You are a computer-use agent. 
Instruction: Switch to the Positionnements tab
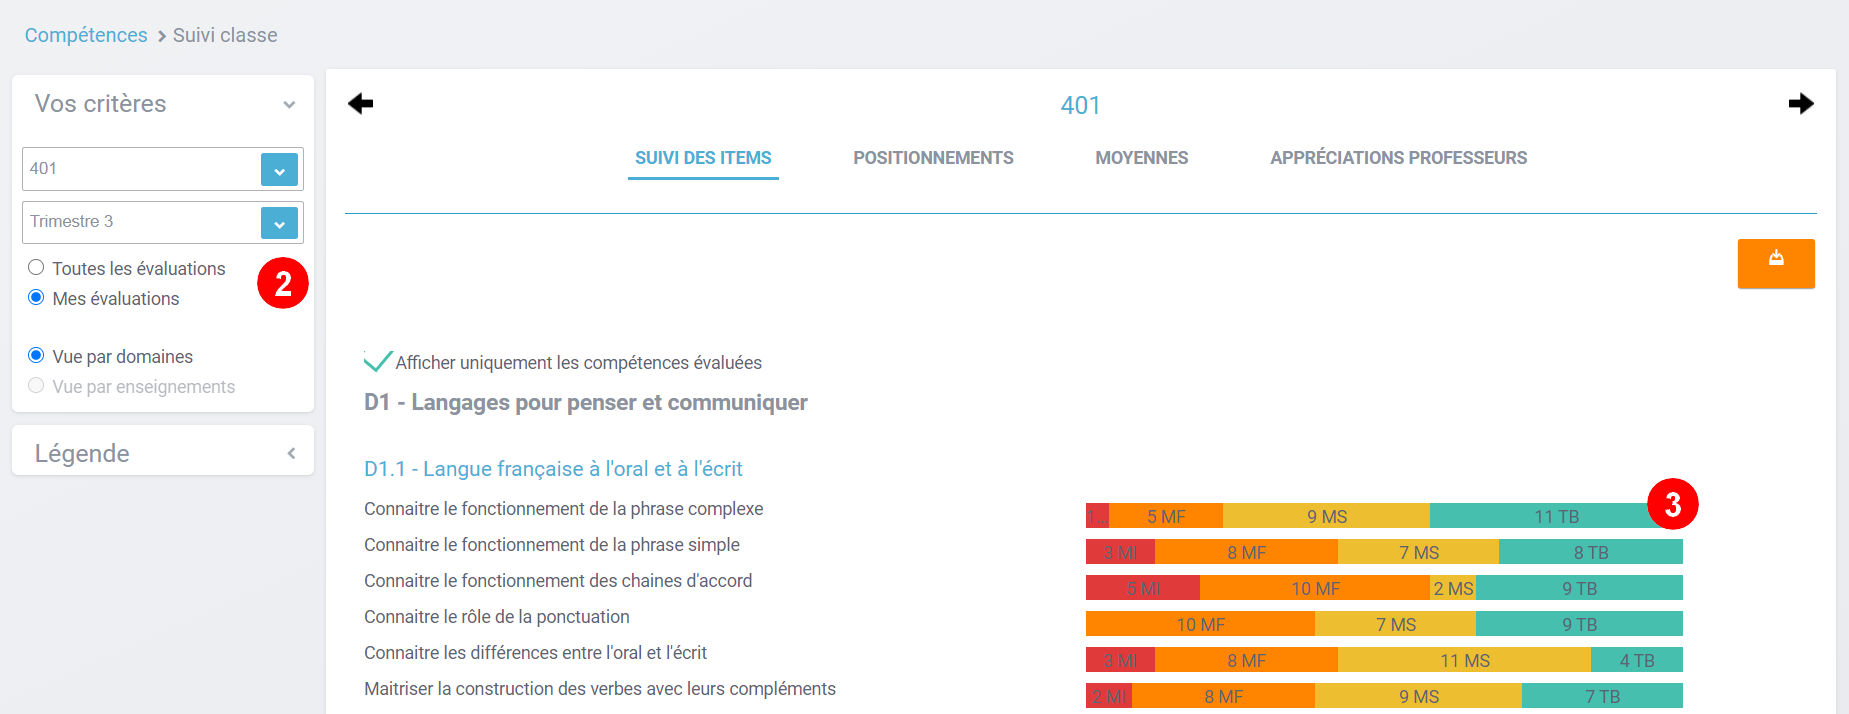pos(933,158)
